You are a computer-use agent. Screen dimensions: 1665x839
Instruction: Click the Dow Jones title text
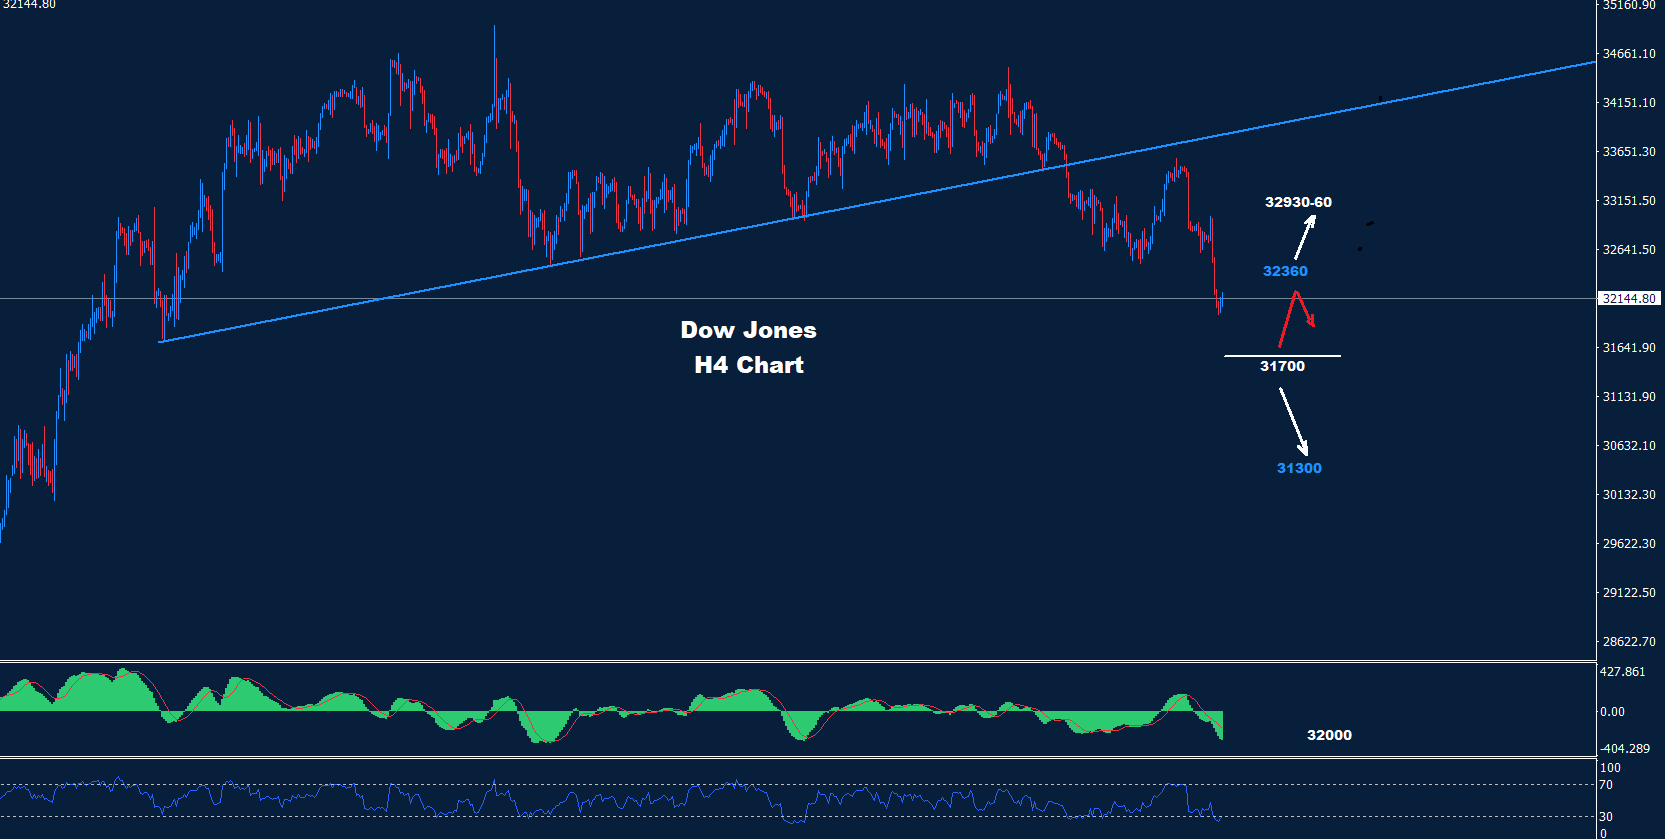pyautogui.click(x=748, y=330)
